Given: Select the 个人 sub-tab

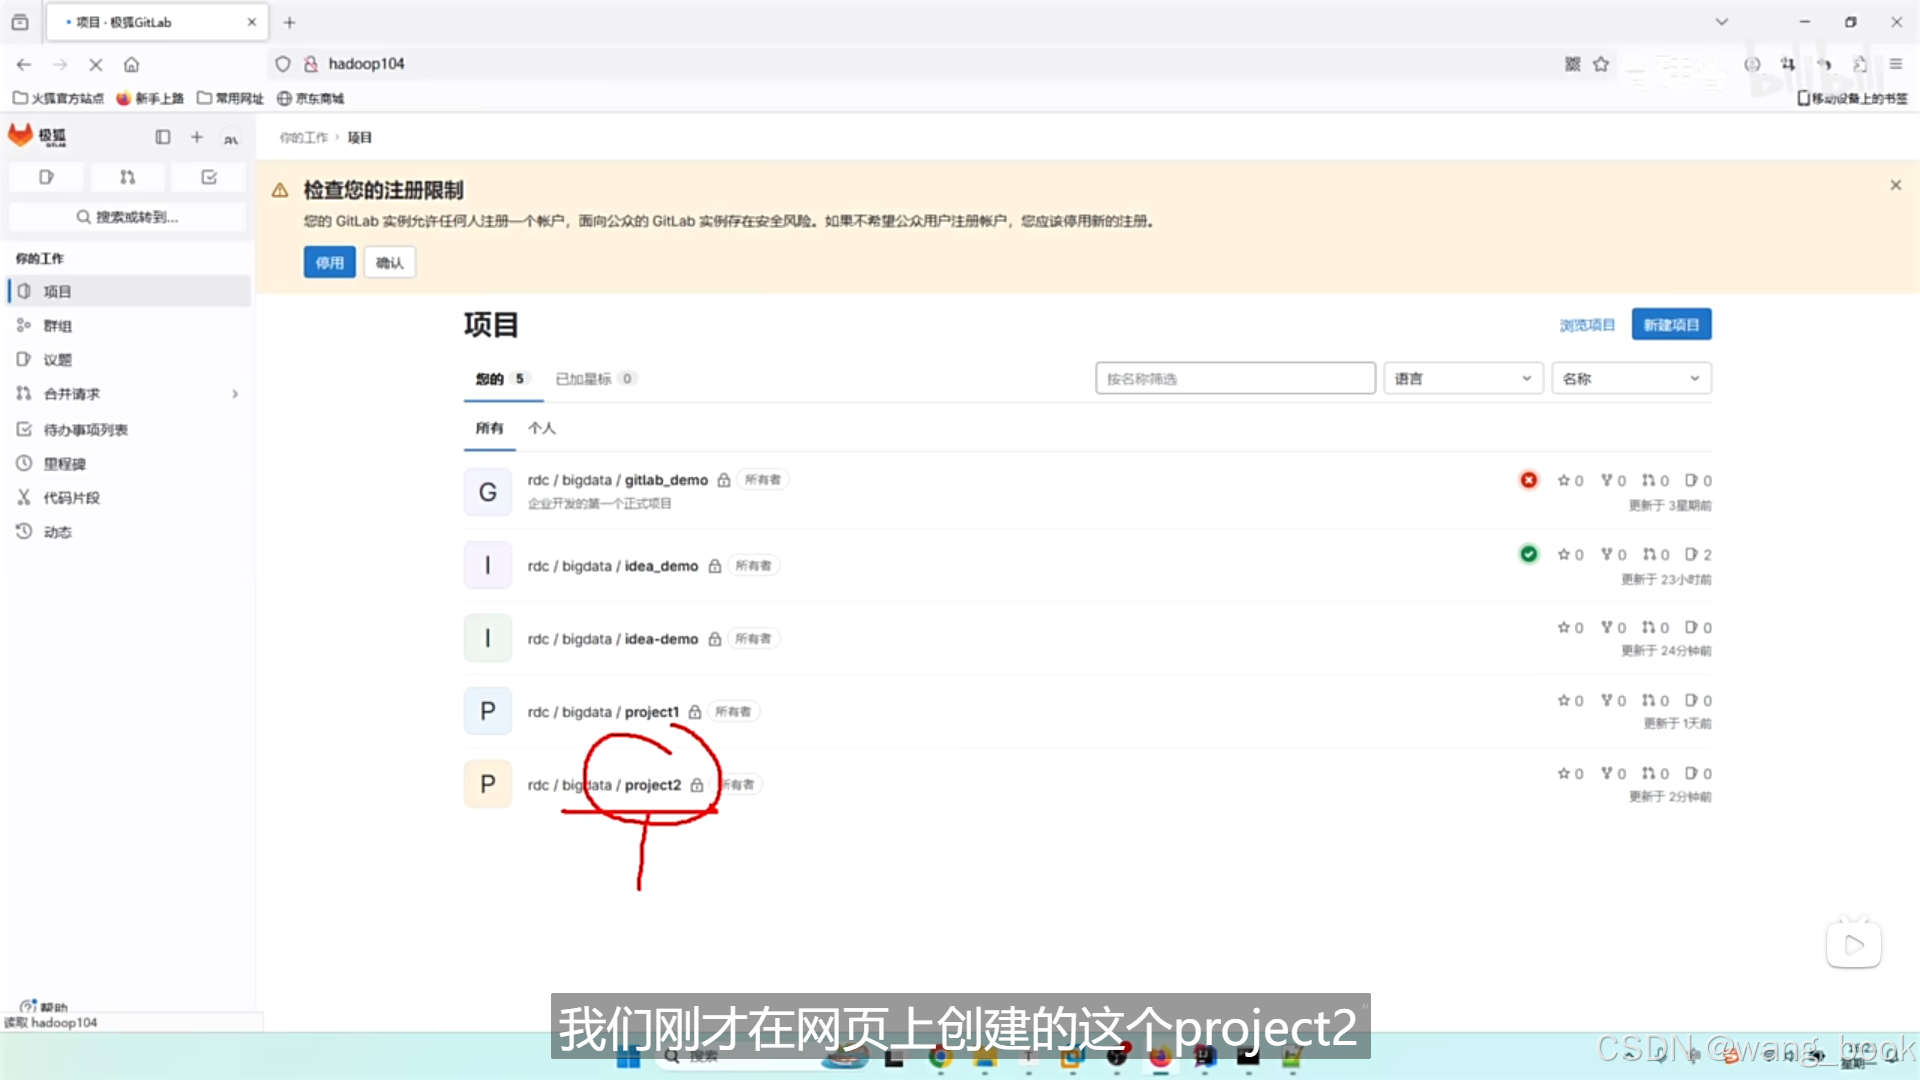Looking at the screenshot, I should pyautogui.click(x=542, y=429).
